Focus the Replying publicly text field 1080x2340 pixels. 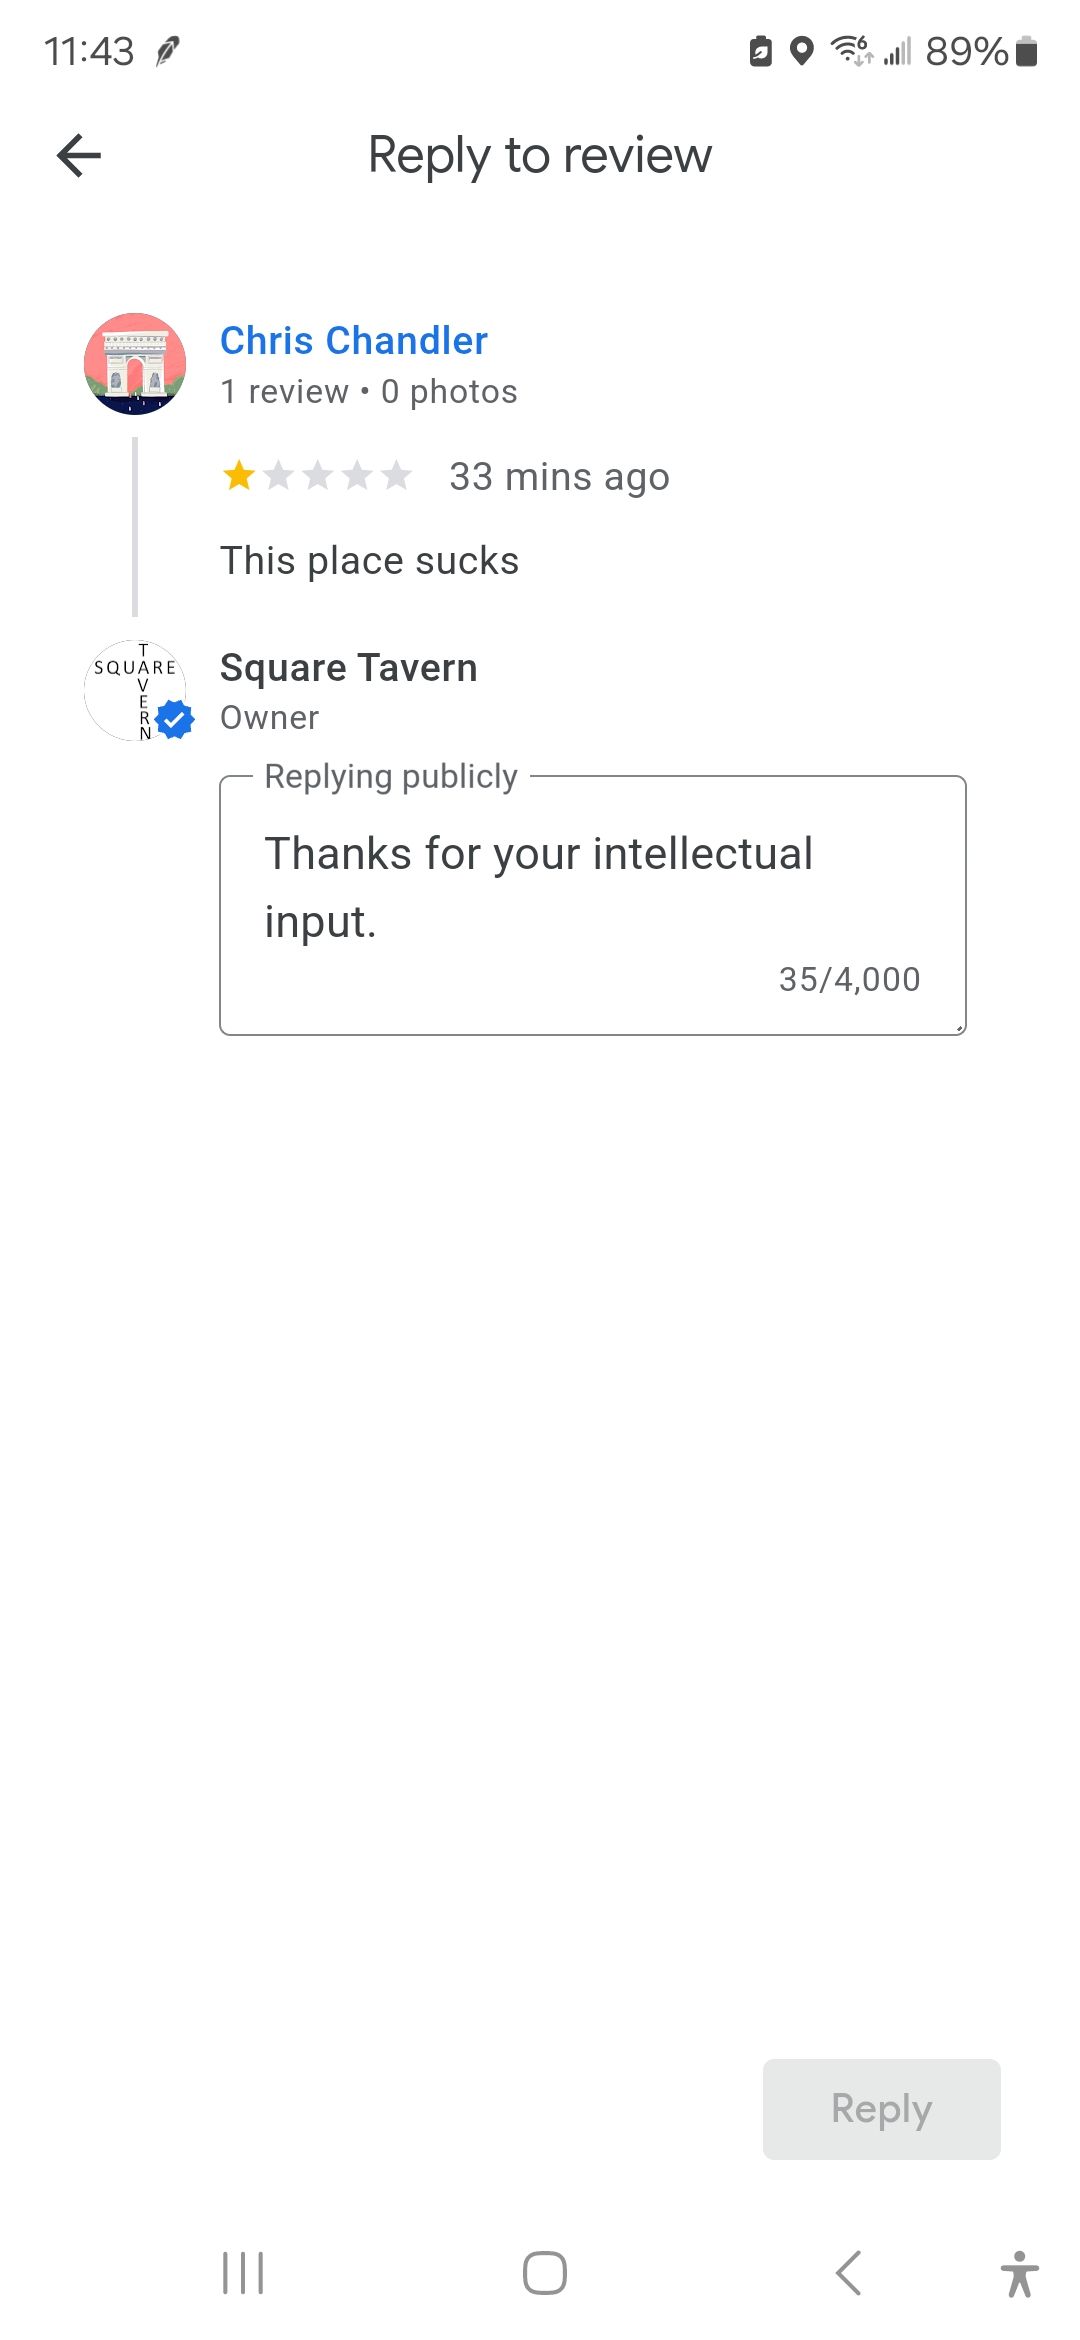click(593, 905)
